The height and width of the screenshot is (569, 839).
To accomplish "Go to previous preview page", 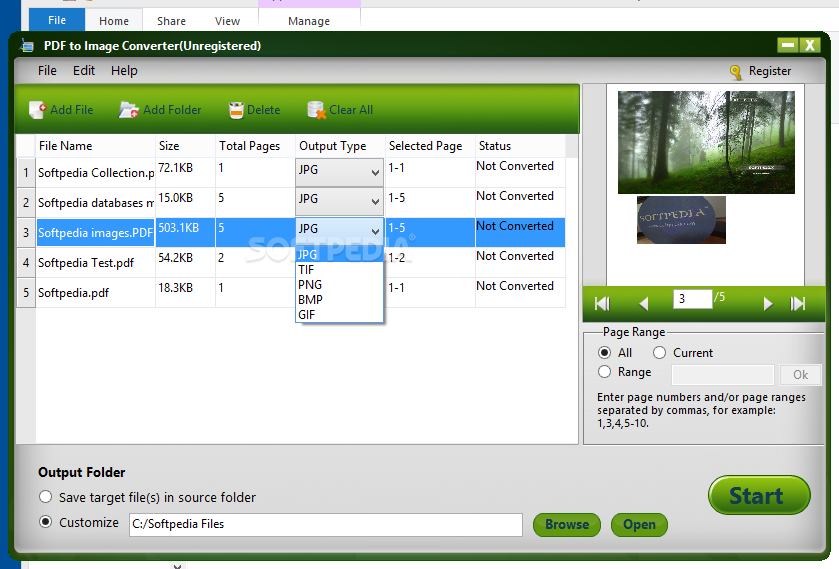I will click(644, 304).
